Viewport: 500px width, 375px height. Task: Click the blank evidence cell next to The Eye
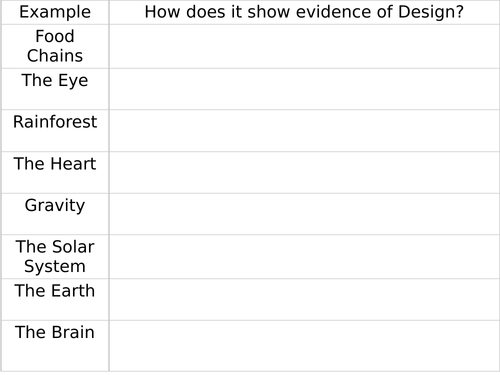(x=304, y=89)
